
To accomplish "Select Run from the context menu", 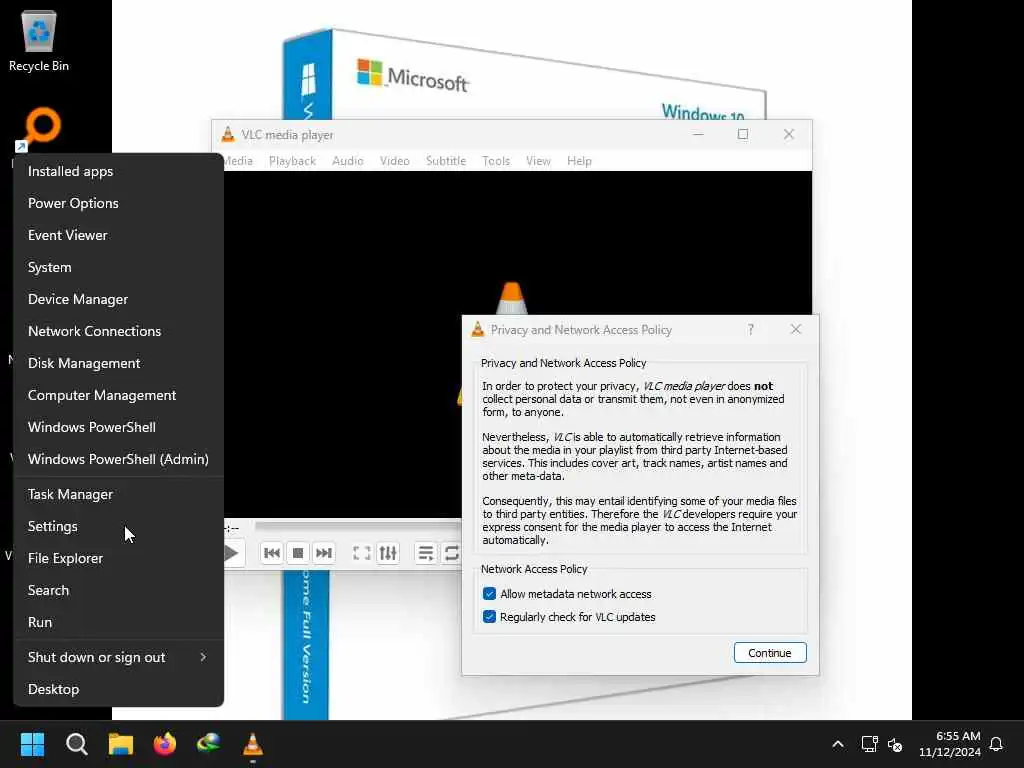I will (x=118, y=622).
